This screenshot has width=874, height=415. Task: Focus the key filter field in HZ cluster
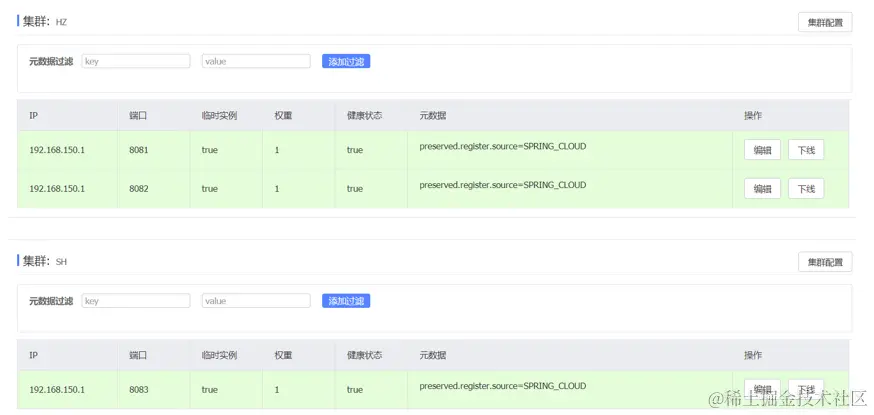[136, 61]
